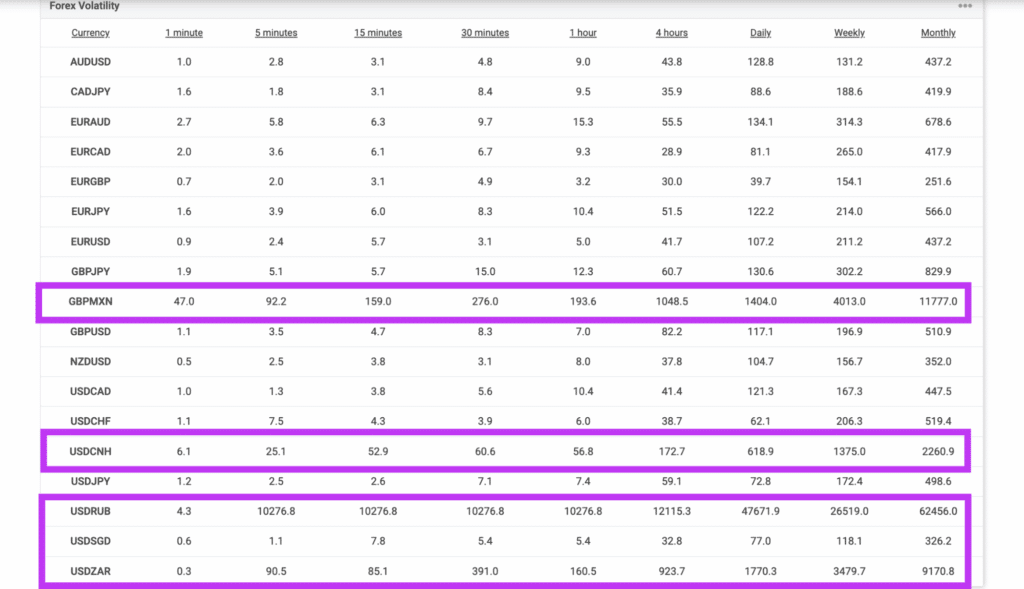Click the Monthly column header
This screenshot has height=589, width=1024.
coord(938,33)
